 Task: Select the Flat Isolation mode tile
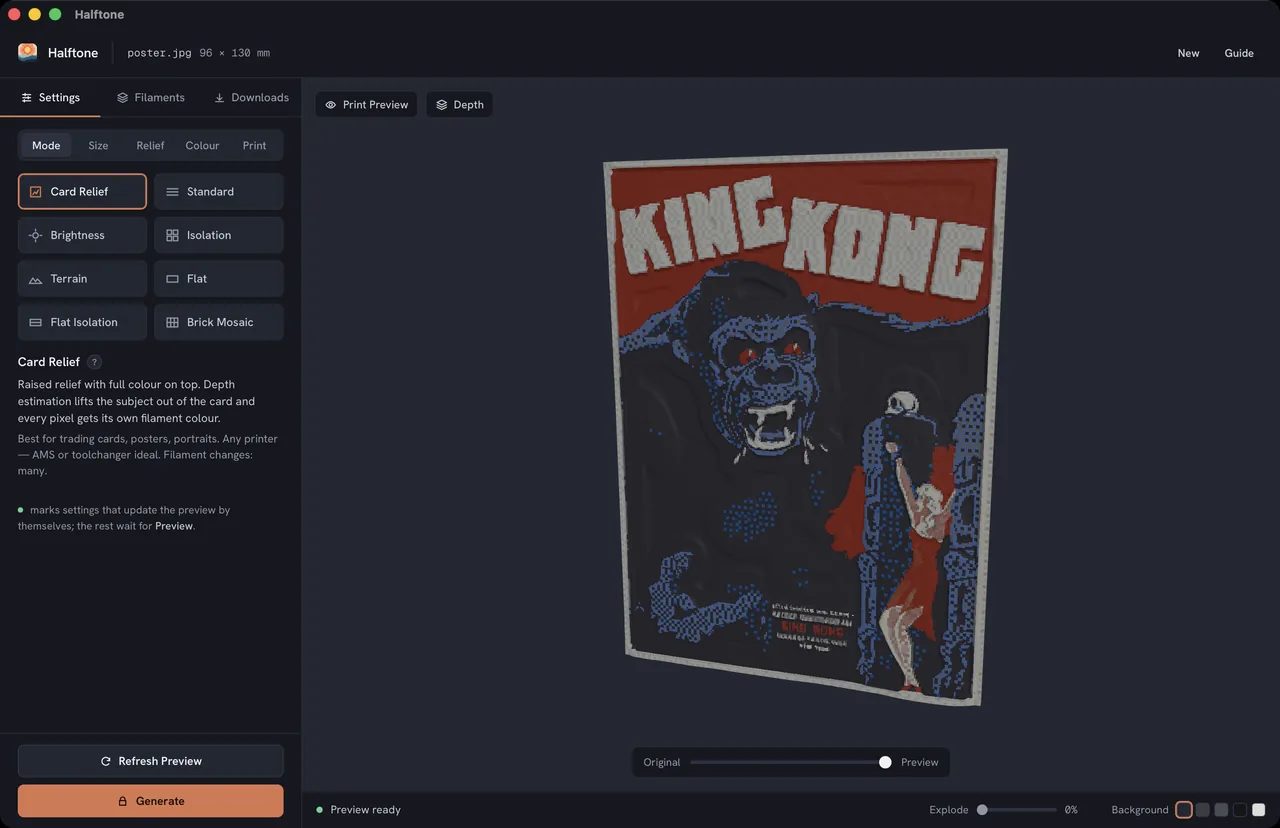tap(82, 322)
